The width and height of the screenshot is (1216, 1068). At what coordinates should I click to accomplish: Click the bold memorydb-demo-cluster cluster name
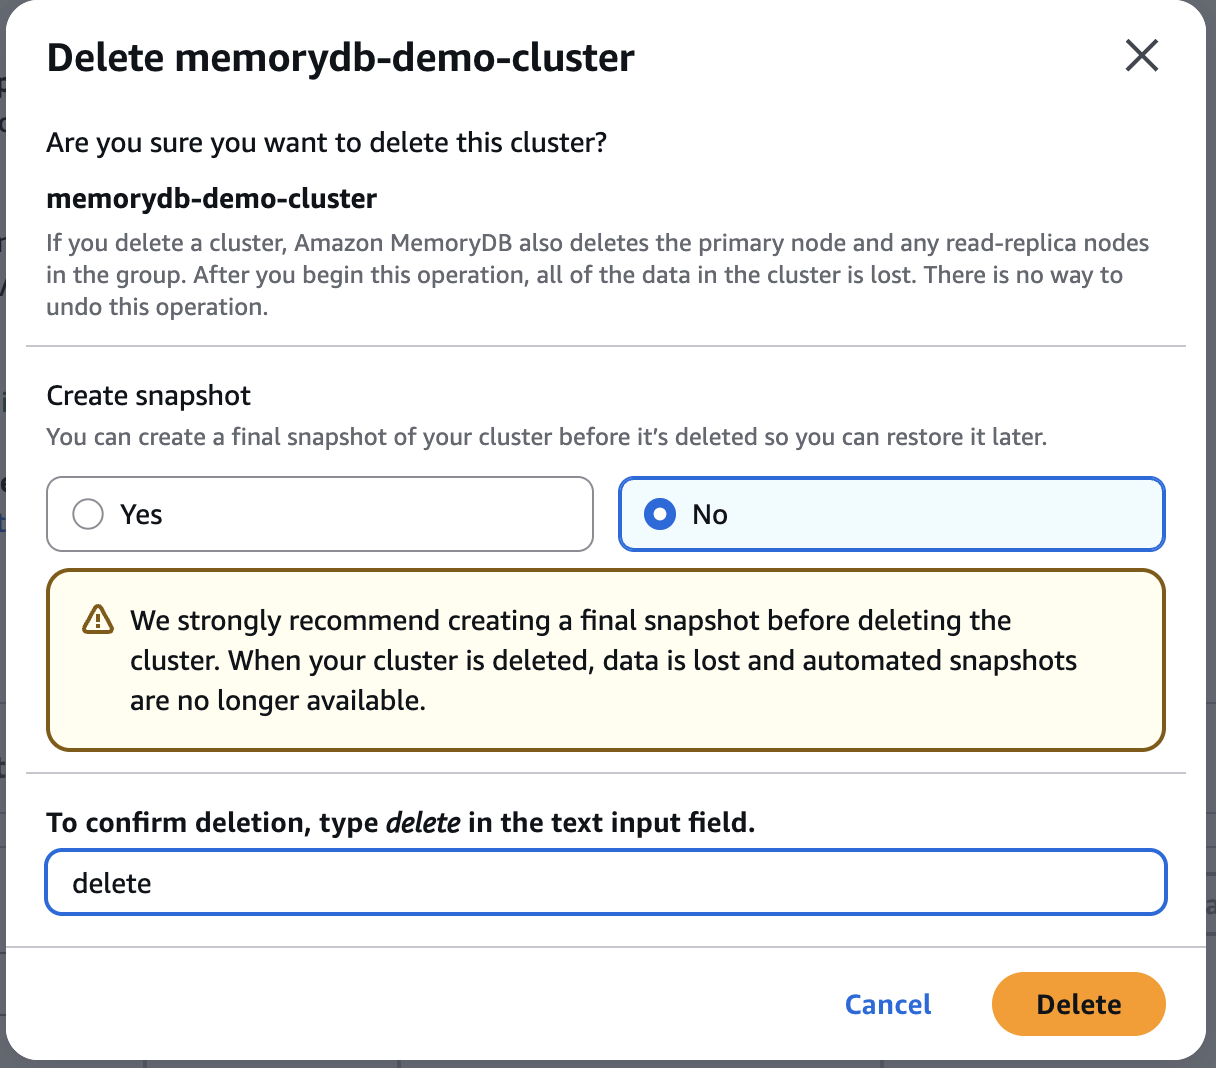212,198
